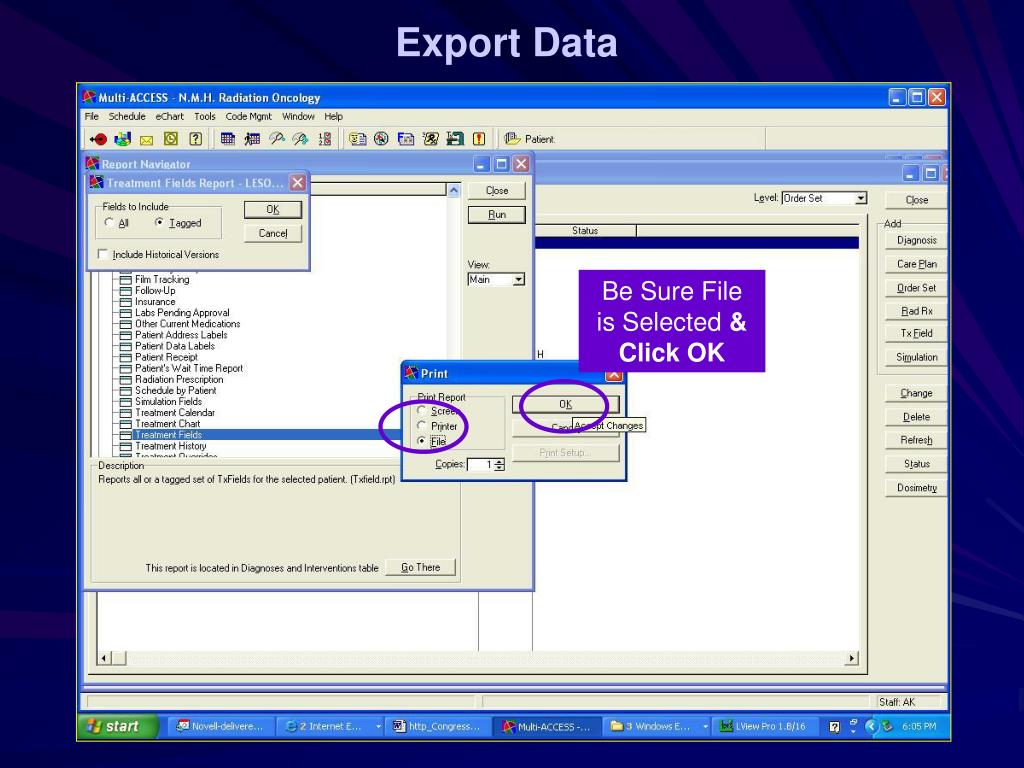Click the Refresh button
The height and width of the screenshot is (768, 1024).
point(916,440)
